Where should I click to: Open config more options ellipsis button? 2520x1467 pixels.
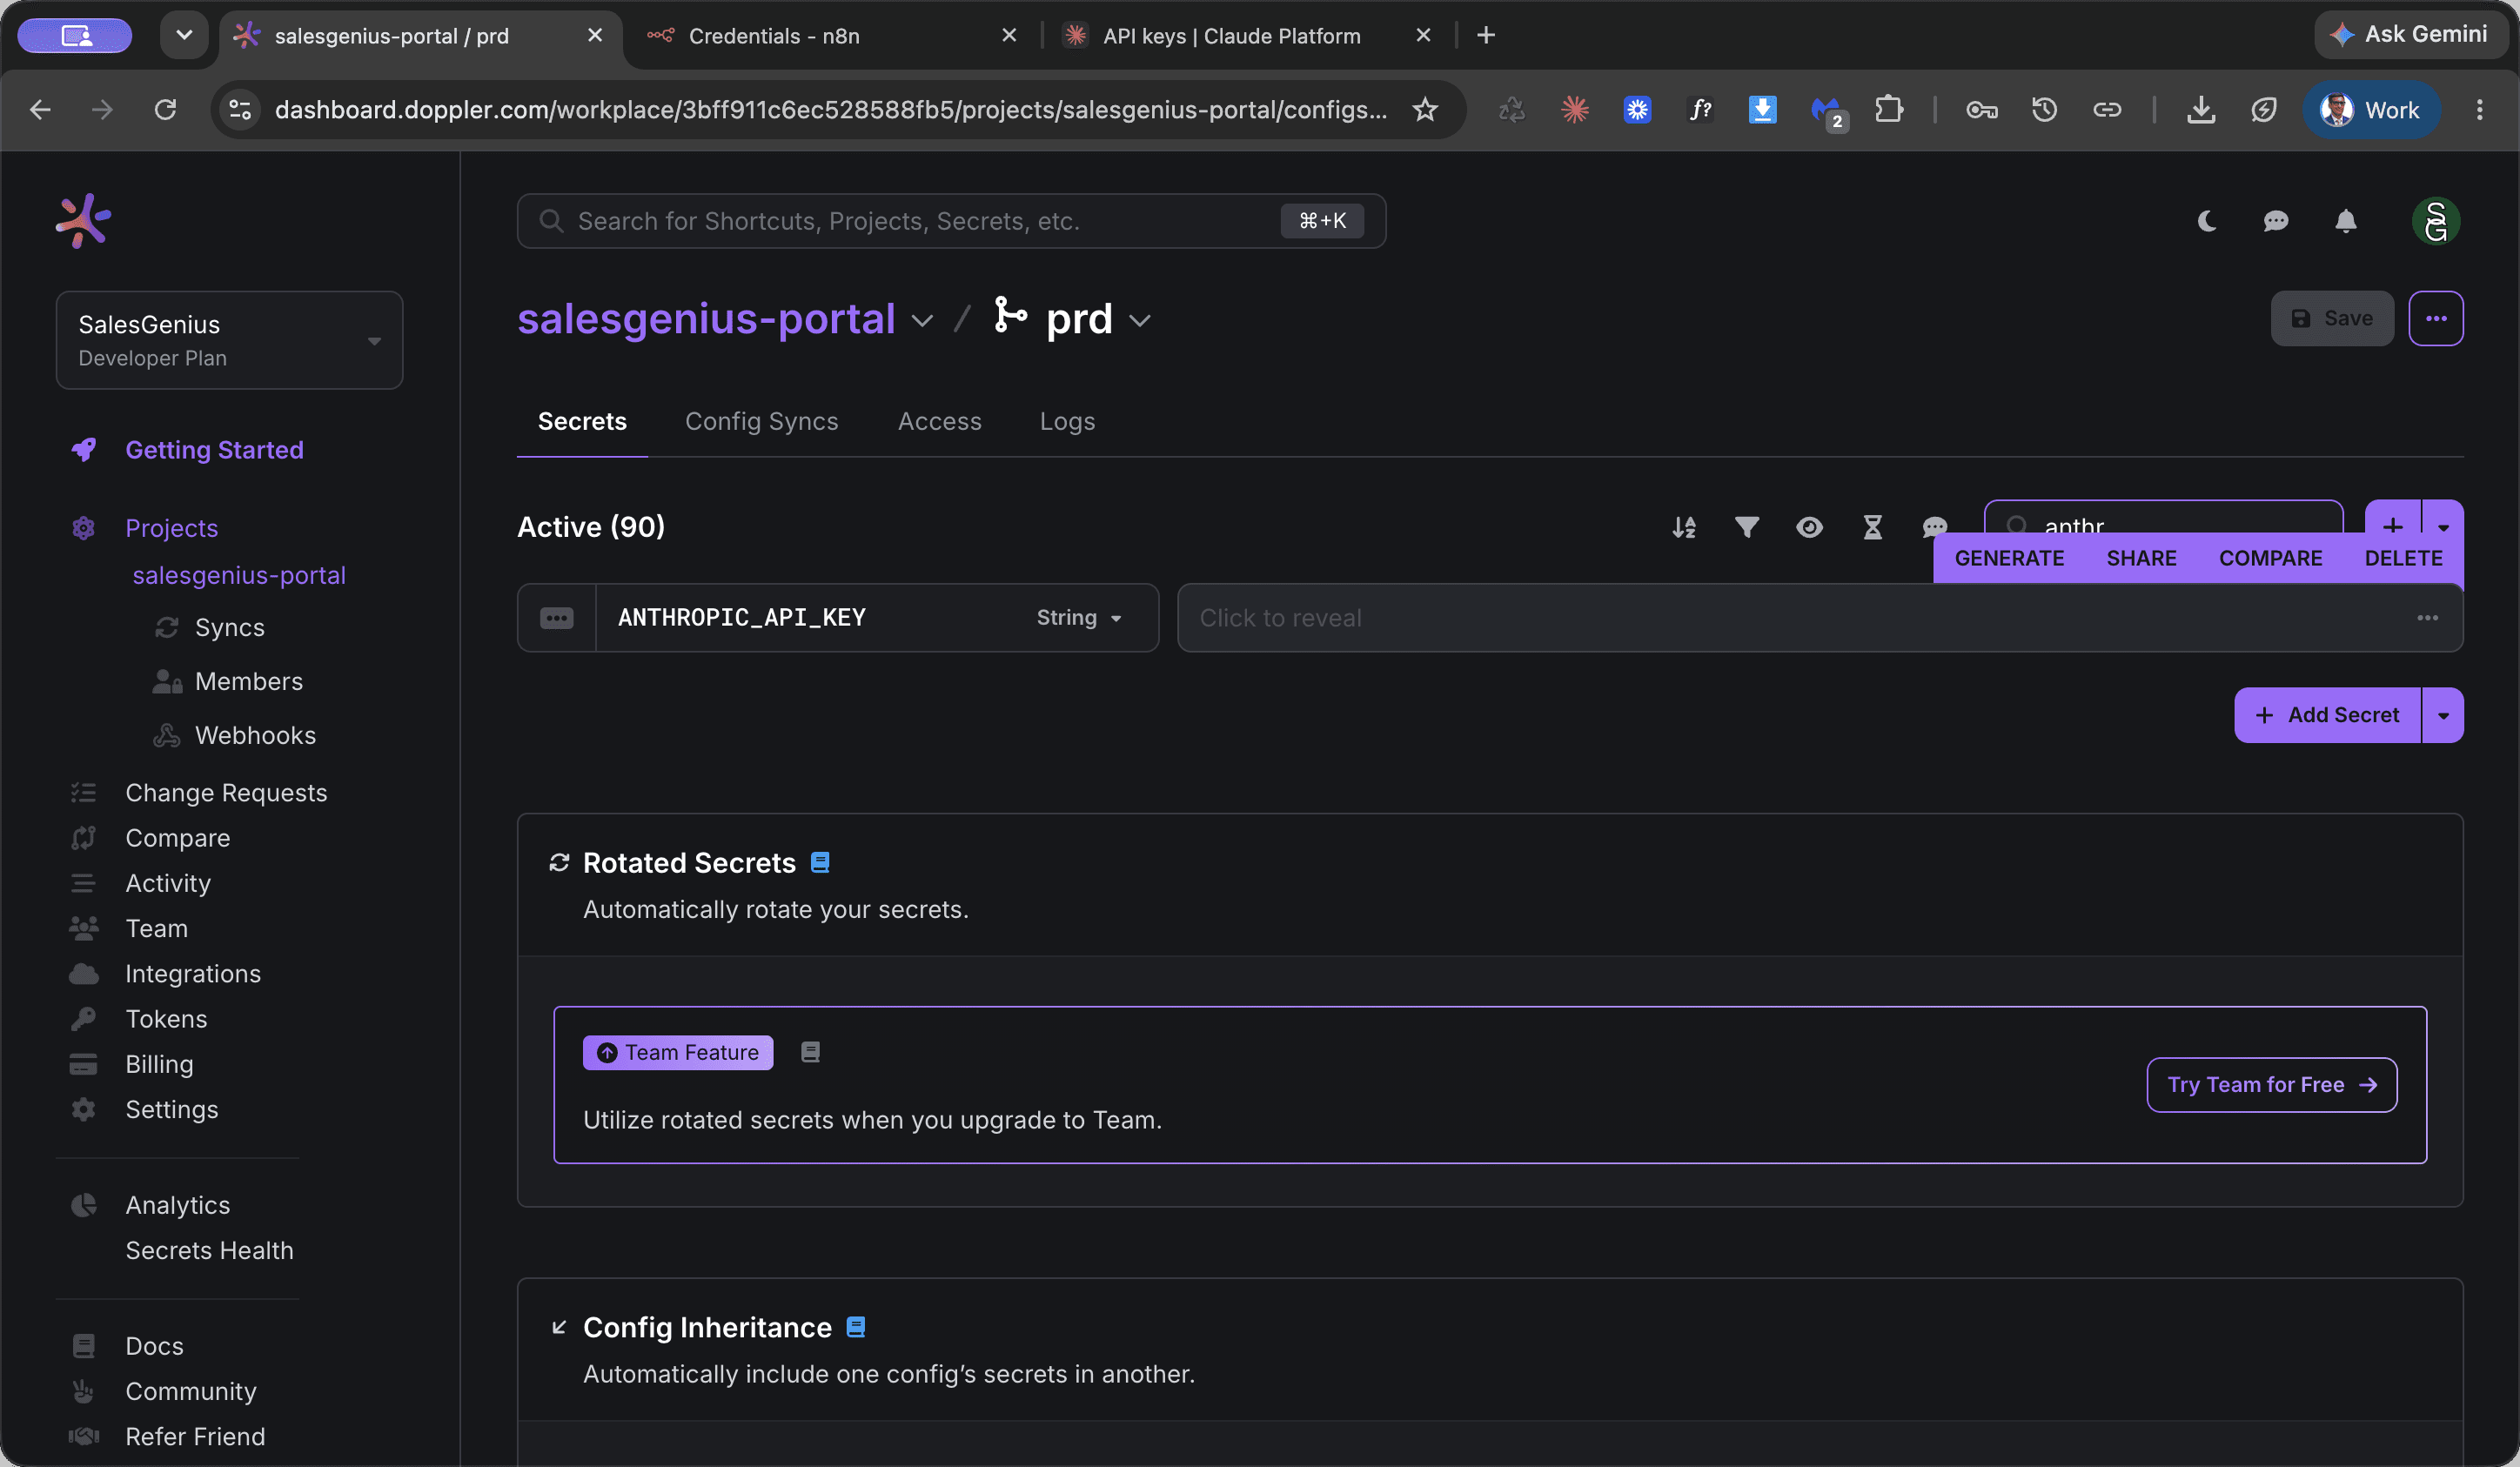(2436, 319)
